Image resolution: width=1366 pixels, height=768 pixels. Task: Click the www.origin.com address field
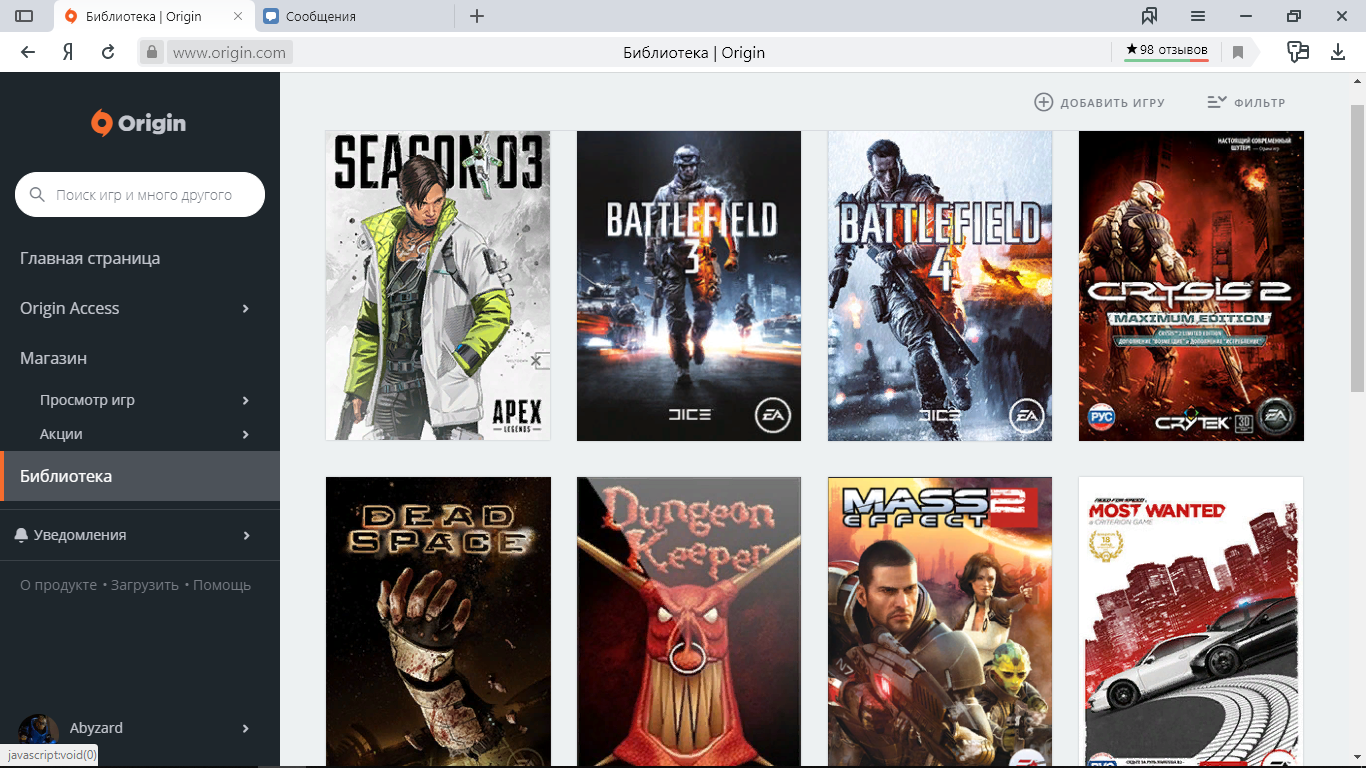(x=229, y=52)
